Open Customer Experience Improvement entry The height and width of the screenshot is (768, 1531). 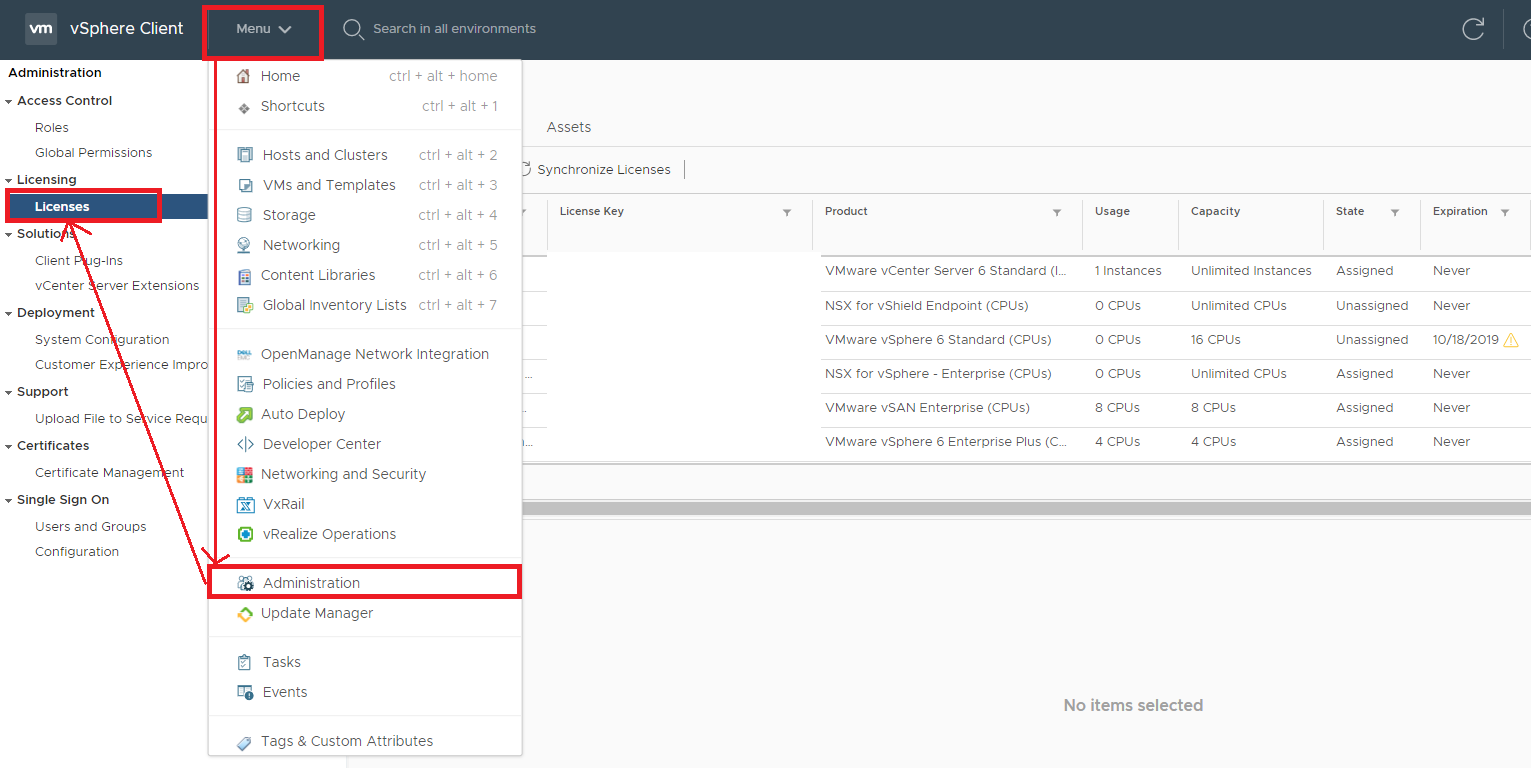pos(121,365)
